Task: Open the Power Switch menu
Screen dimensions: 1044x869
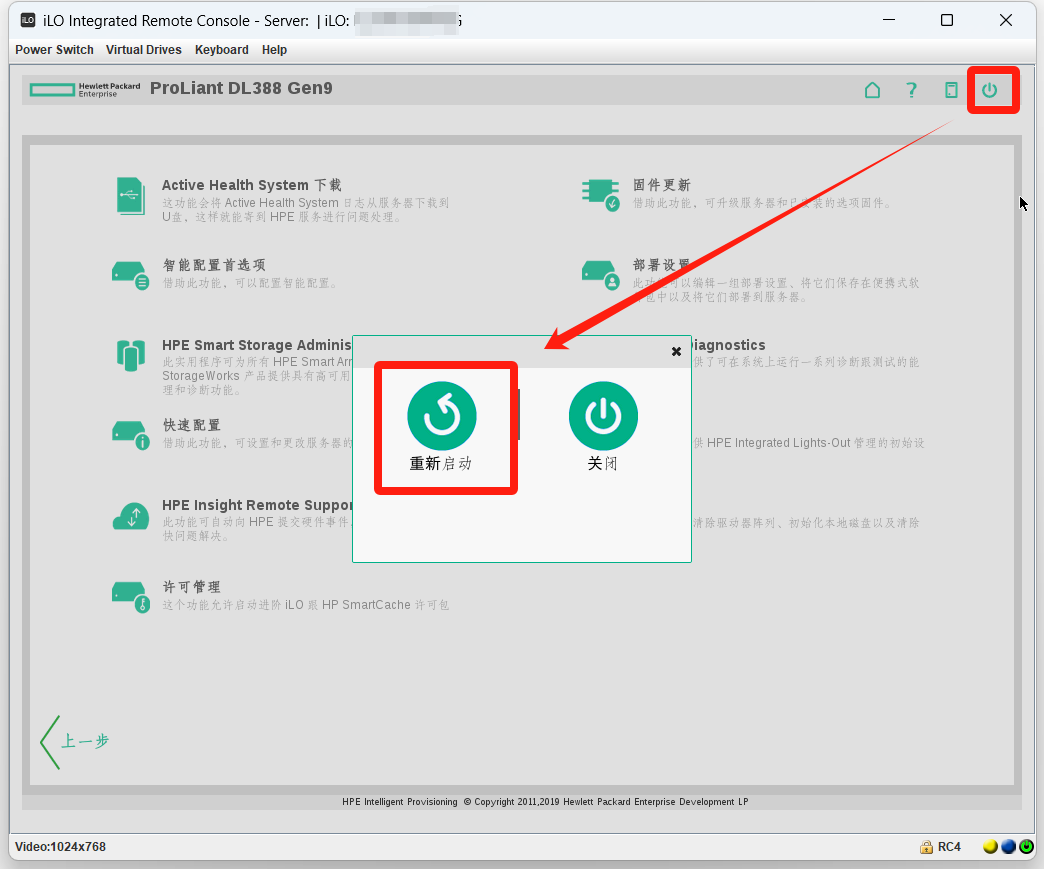Action: tap(54, 50)
